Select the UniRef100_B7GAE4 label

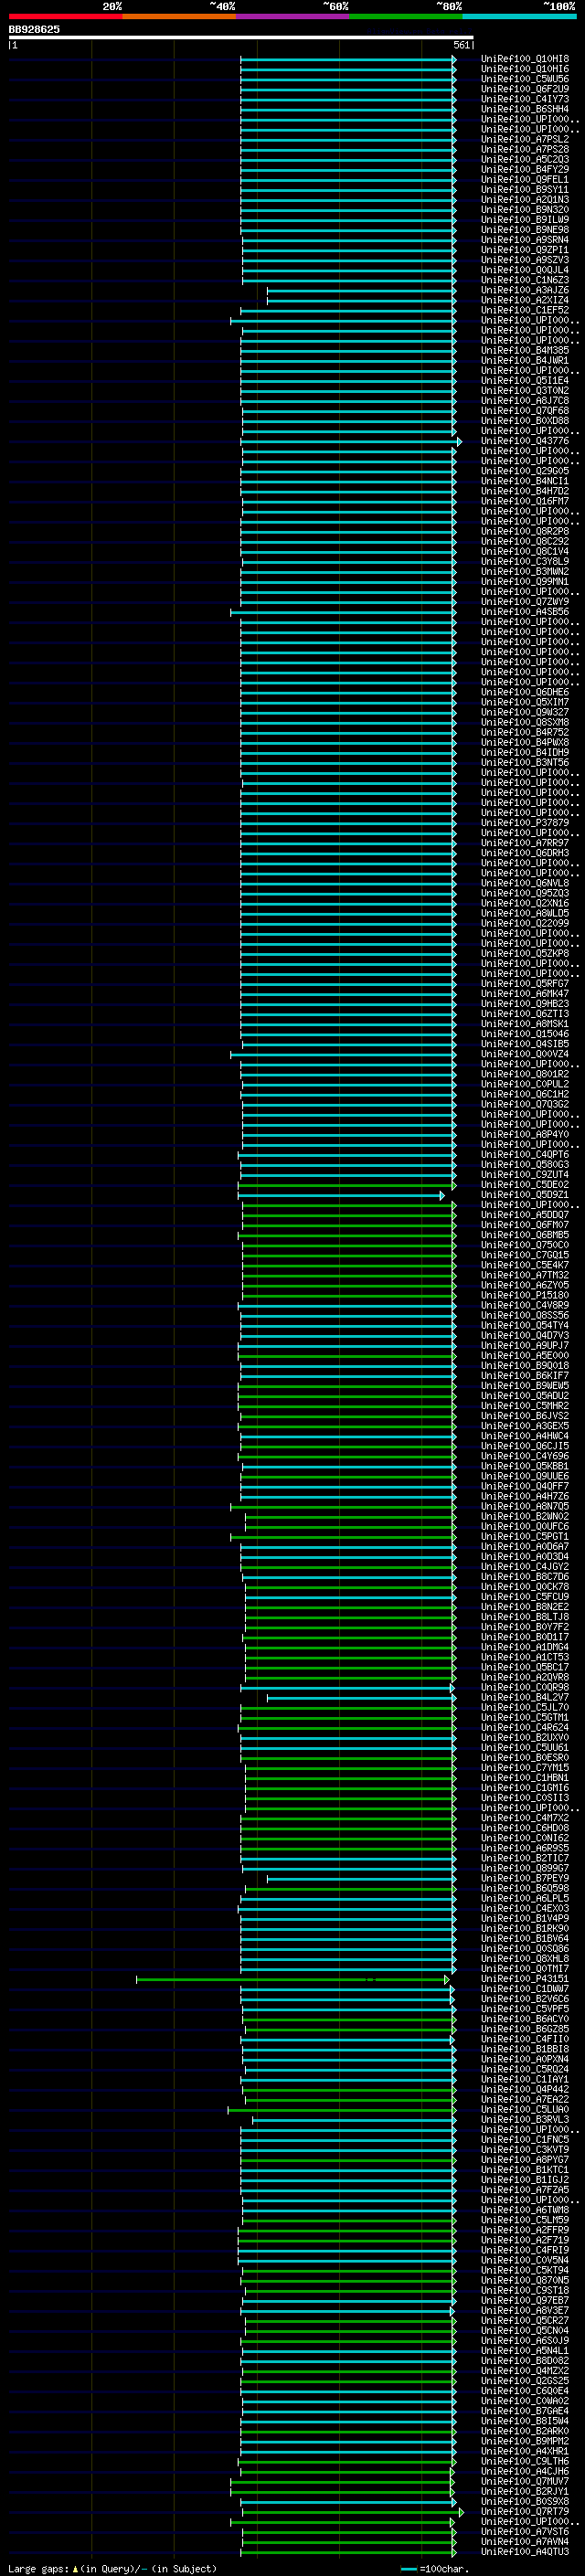(x=525, y=2411)
